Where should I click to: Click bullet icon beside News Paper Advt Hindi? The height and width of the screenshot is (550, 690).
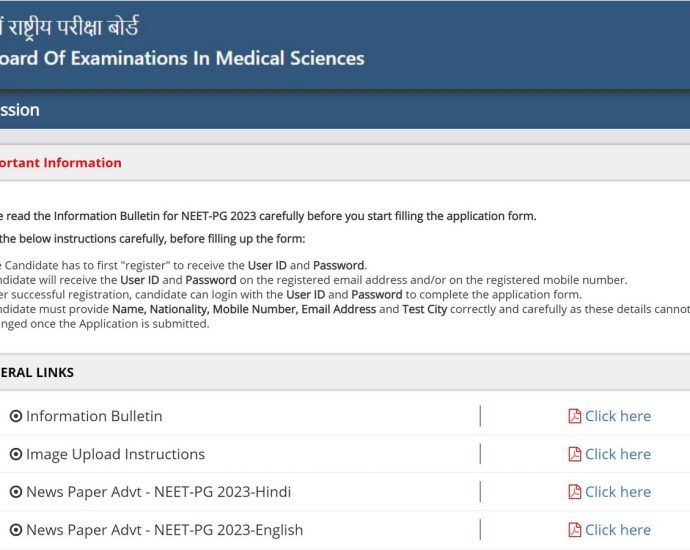point(16,492)
